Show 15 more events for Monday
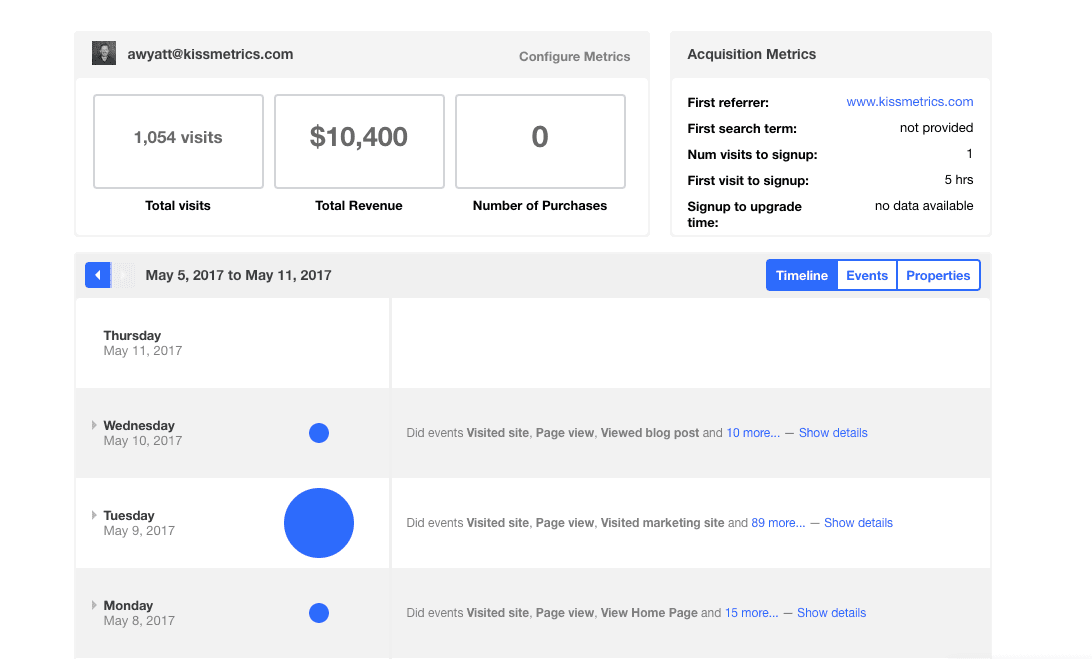 pos(751,613)
